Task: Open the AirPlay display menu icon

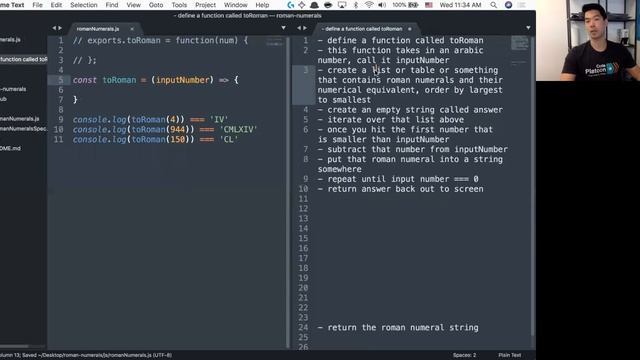Action: coord(342,5)
